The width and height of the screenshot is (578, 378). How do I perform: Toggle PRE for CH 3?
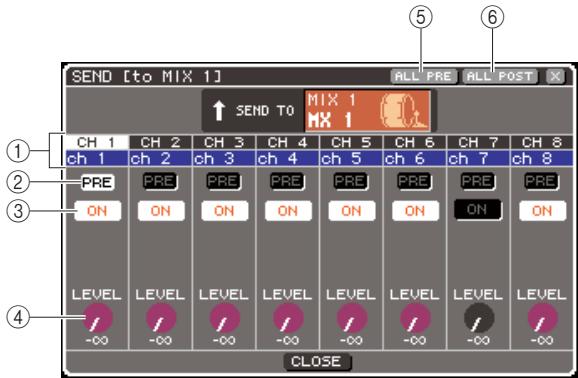point(224,181)
